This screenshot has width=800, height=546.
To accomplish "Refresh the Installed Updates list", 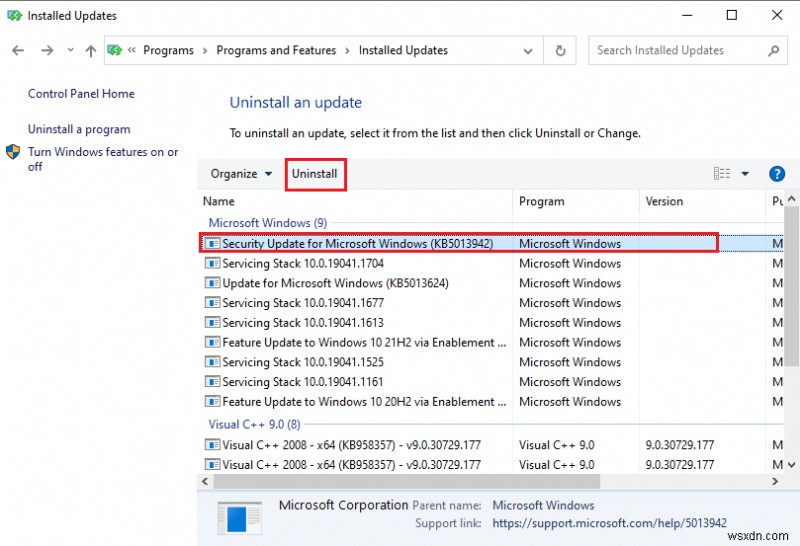I will (560, 51).
